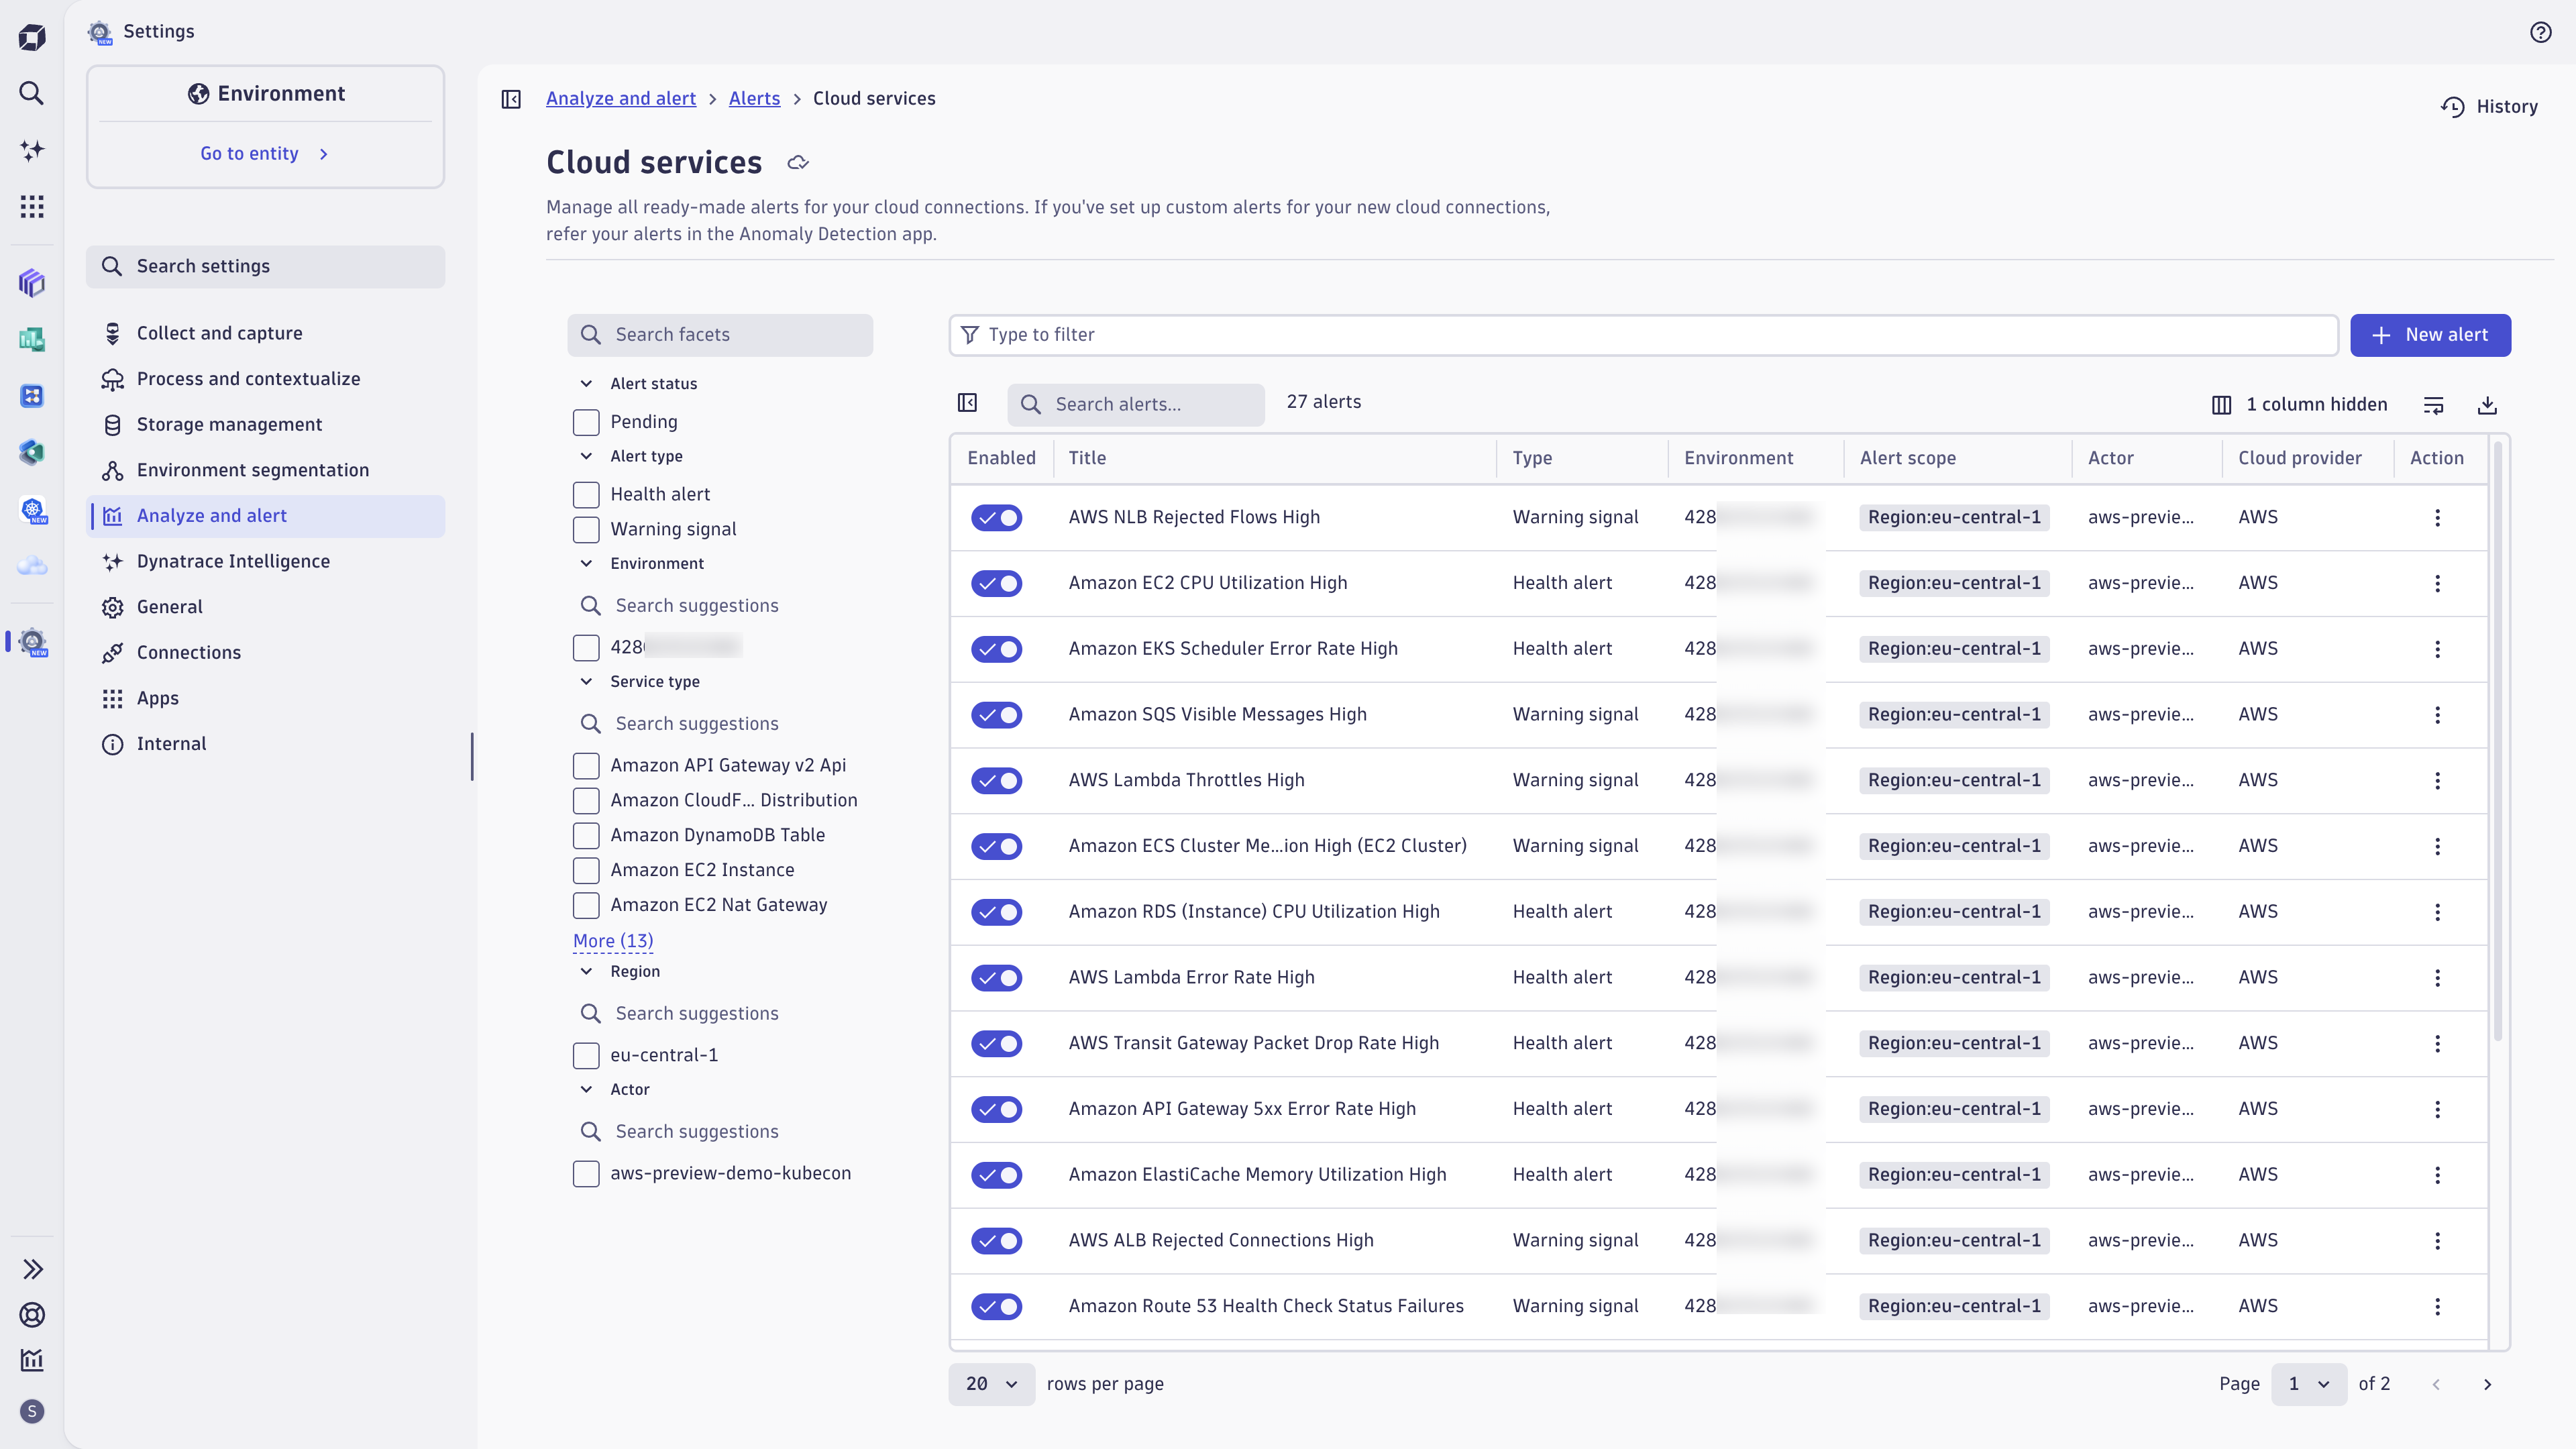The width and height of the screenshot is (2576, 1449).
Task: Tick the eu-central-1 region checkbox
Action: [586, 1055]
